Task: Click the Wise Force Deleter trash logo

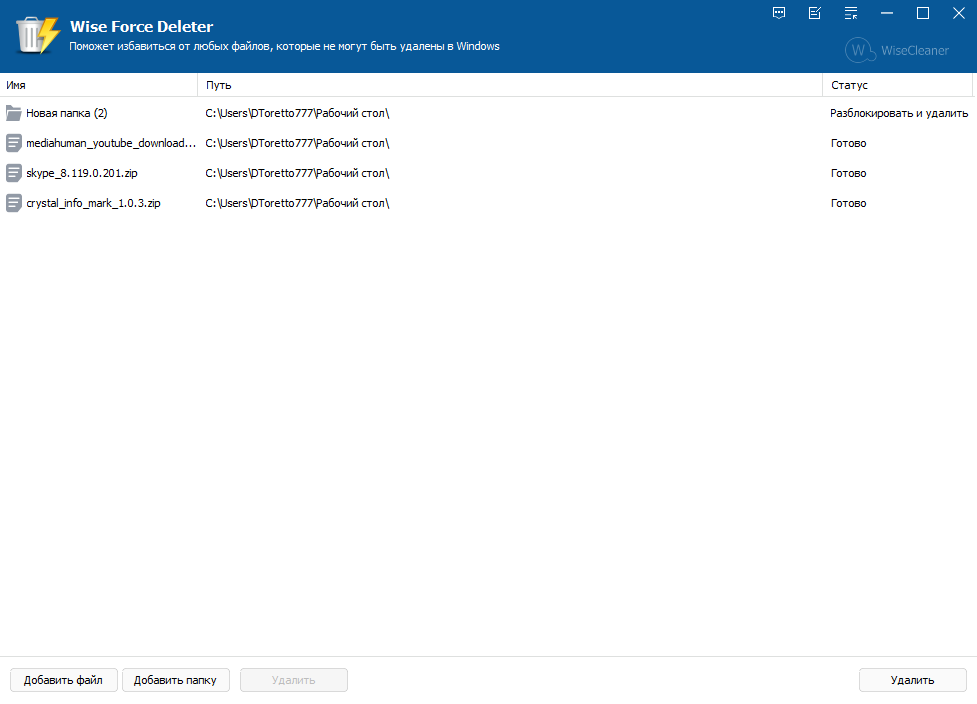Action: (x=37, y=36)
